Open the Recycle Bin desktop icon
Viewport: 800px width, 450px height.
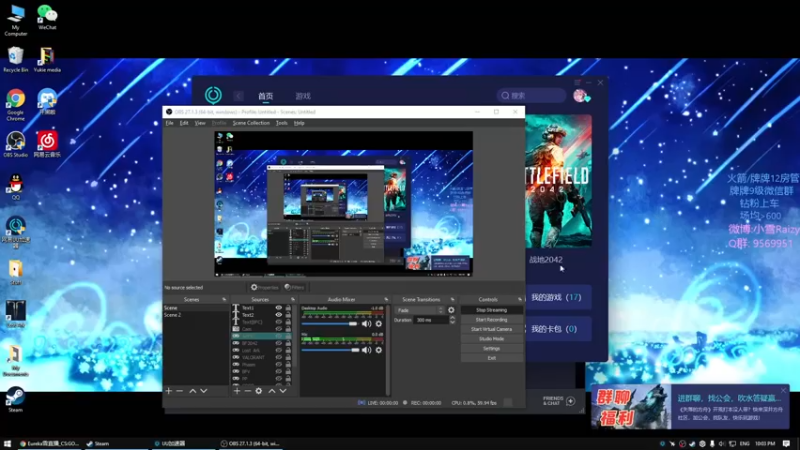[x=15, y=59]
